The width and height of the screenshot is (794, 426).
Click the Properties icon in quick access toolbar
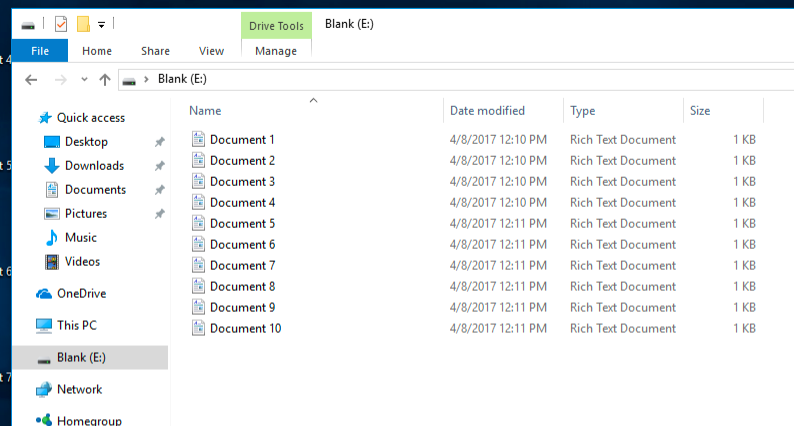pos(61,23)
